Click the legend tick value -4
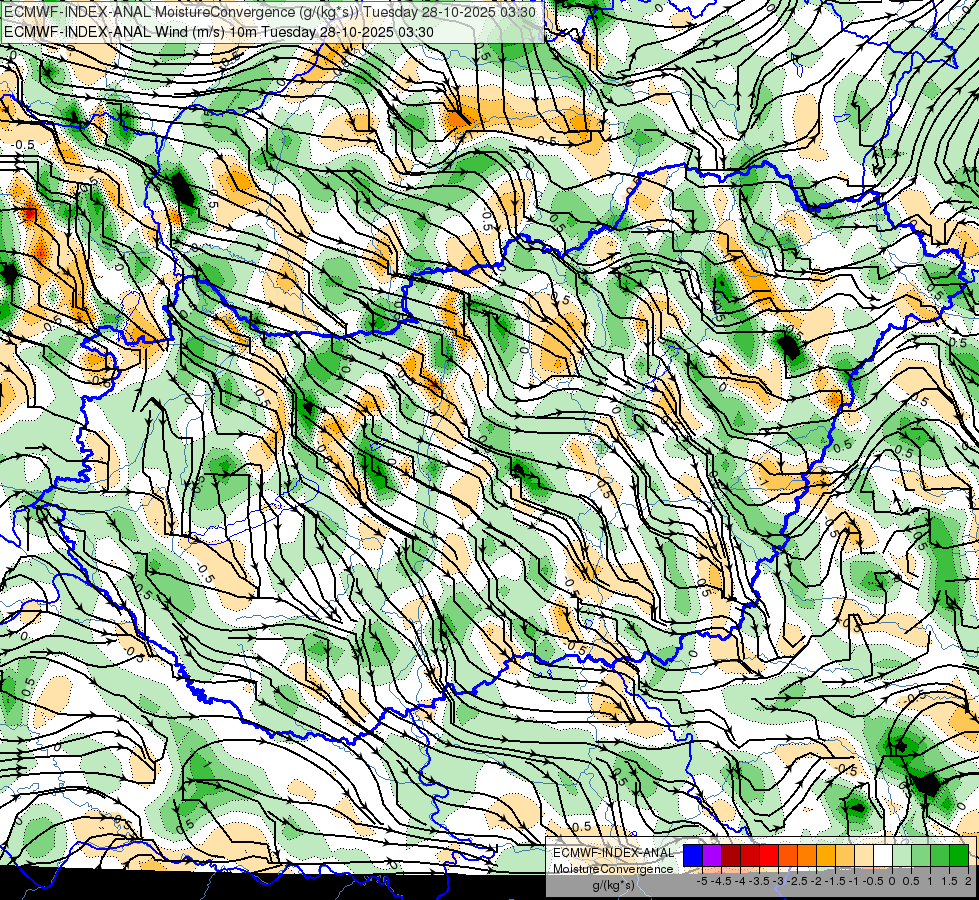This screenshot has height=900, width=979. point(740,881)
